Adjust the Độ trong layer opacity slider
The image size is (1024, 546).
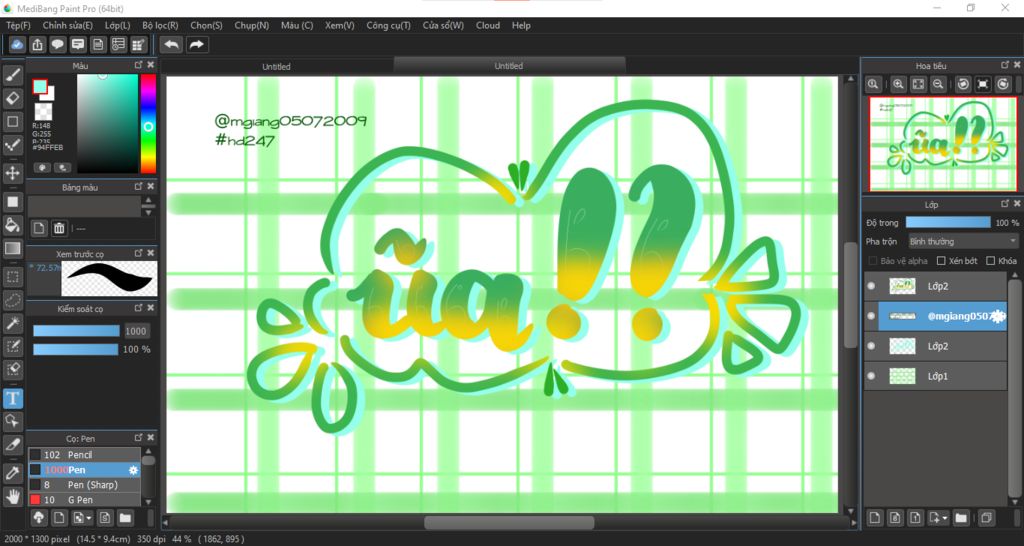pyautogui.click(x=948, y=223)
